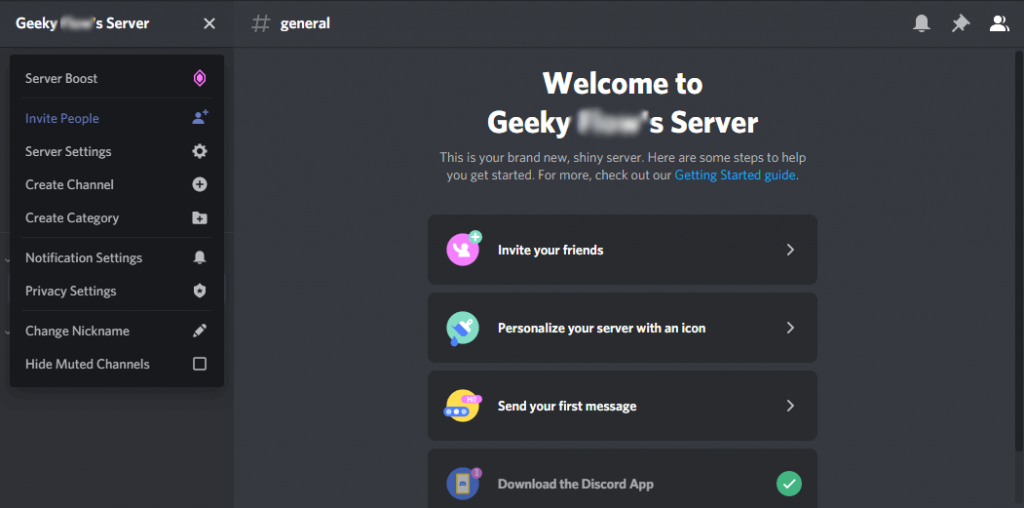Click the Create Category folder icon
1024x508 pixels.
pyautogui.click(x=200, y=218)
